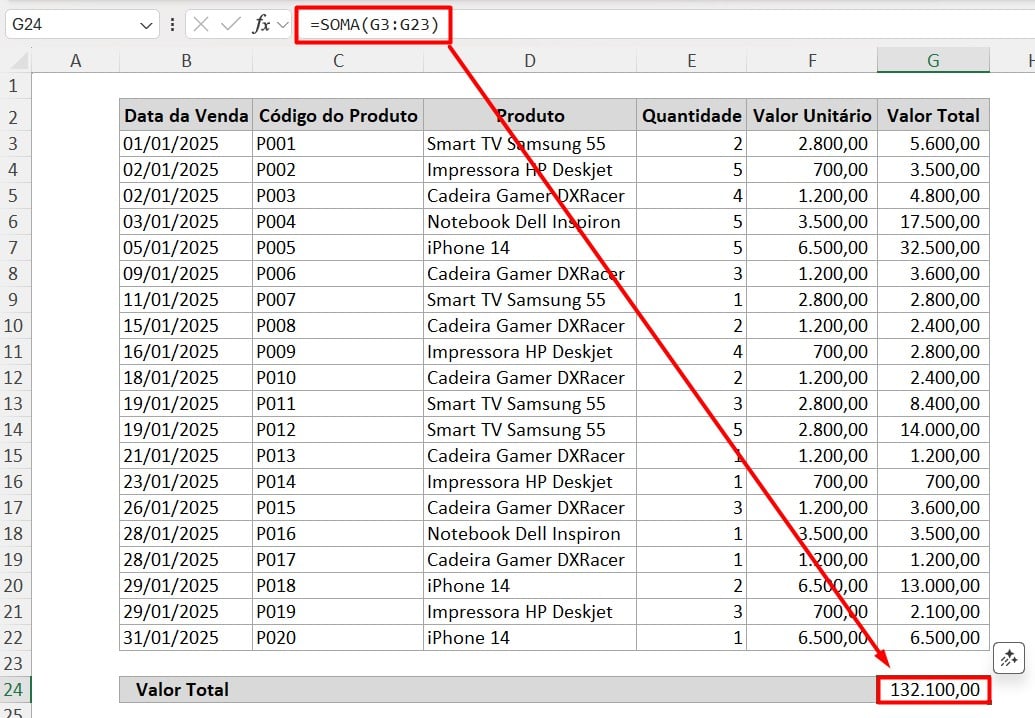1035x718 pixels.
Task: Click 'Notebook Dell Inspiron' in row 6
Action: [x=530, y=222]
